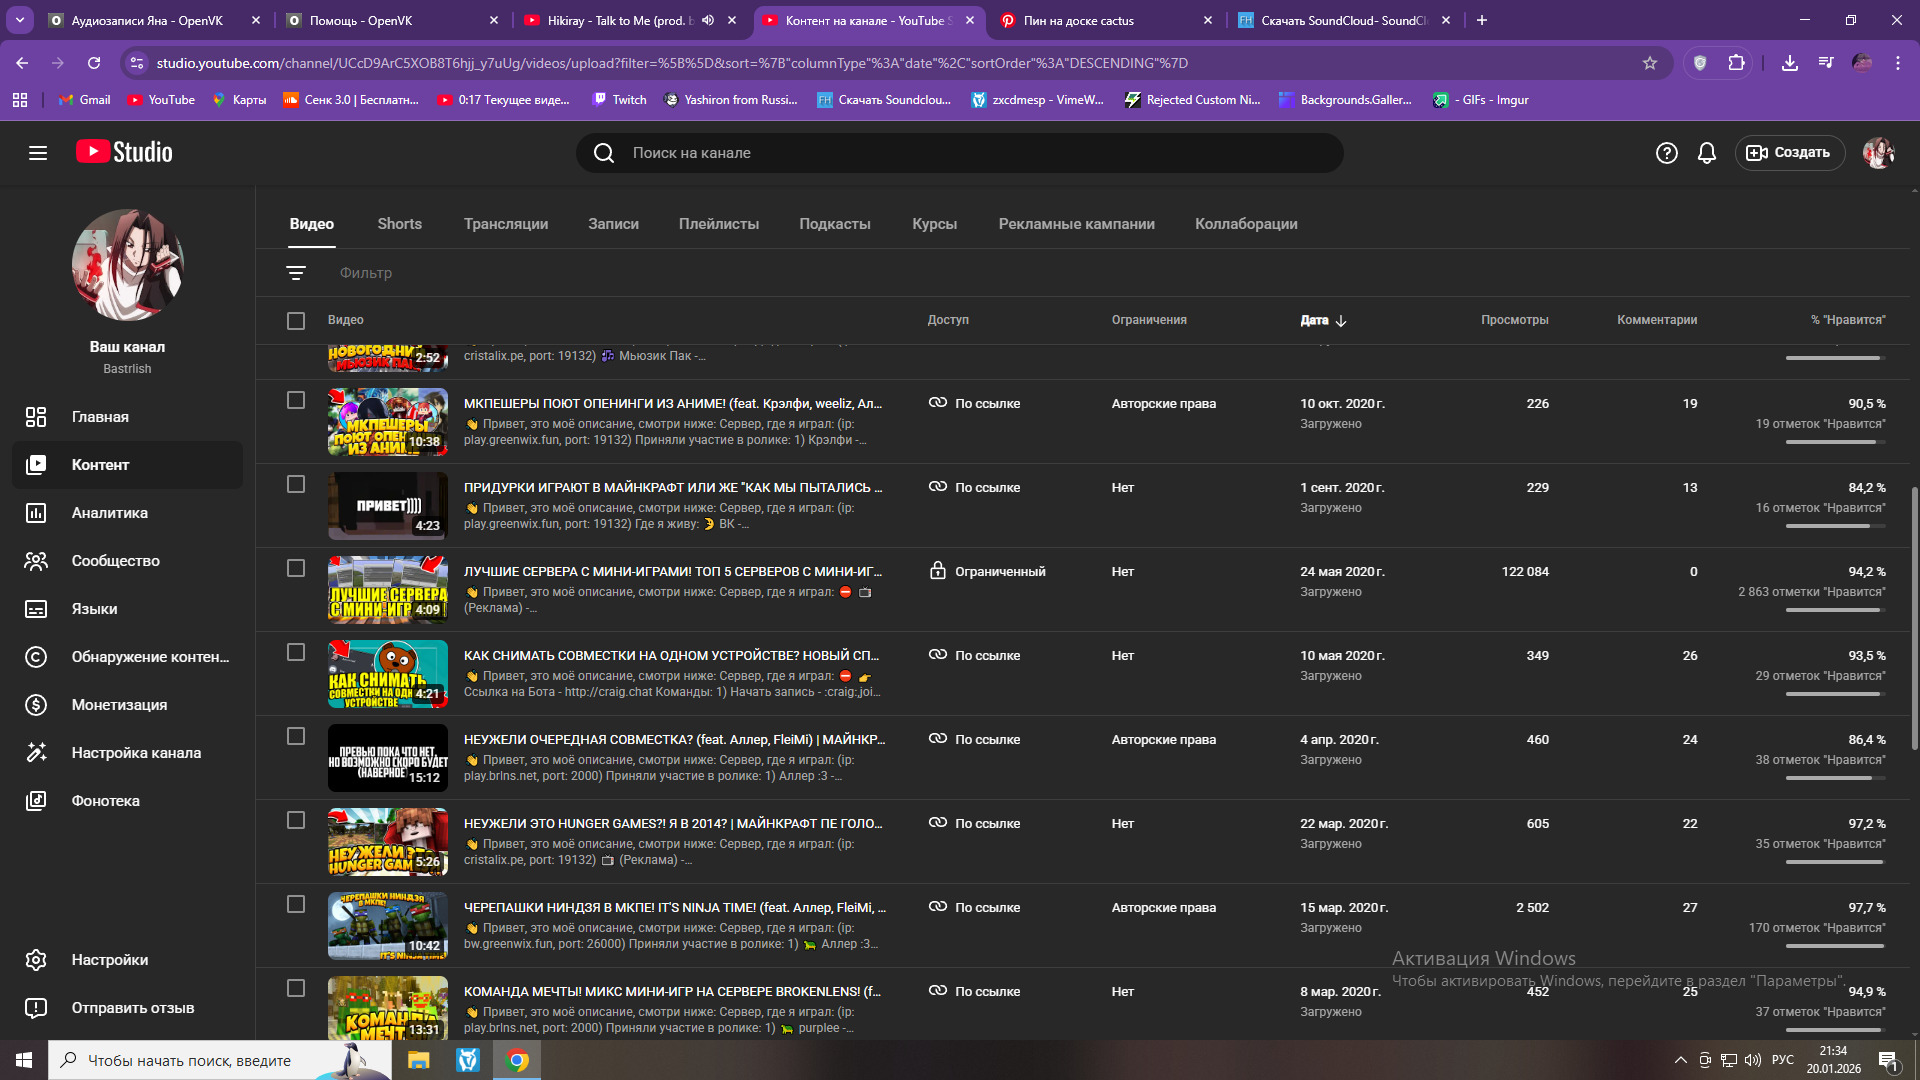Check the box for МКПЕШЕРЫ ПОЮТ ОПЕНИНГИ video
1920x1080 pixels.
296,400
